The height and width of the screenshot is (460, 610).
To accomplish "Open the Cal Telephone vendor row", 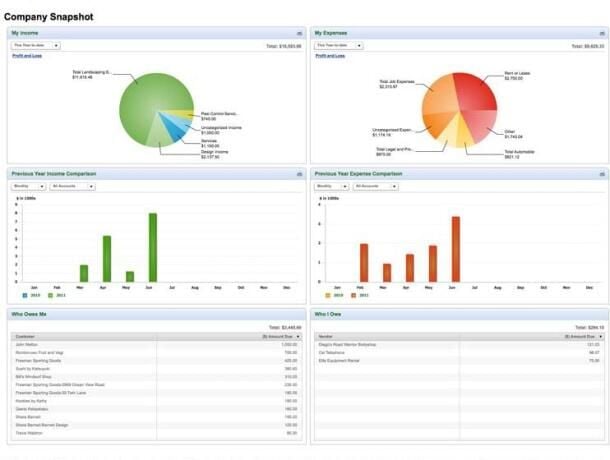I will (x=459, y=353).
